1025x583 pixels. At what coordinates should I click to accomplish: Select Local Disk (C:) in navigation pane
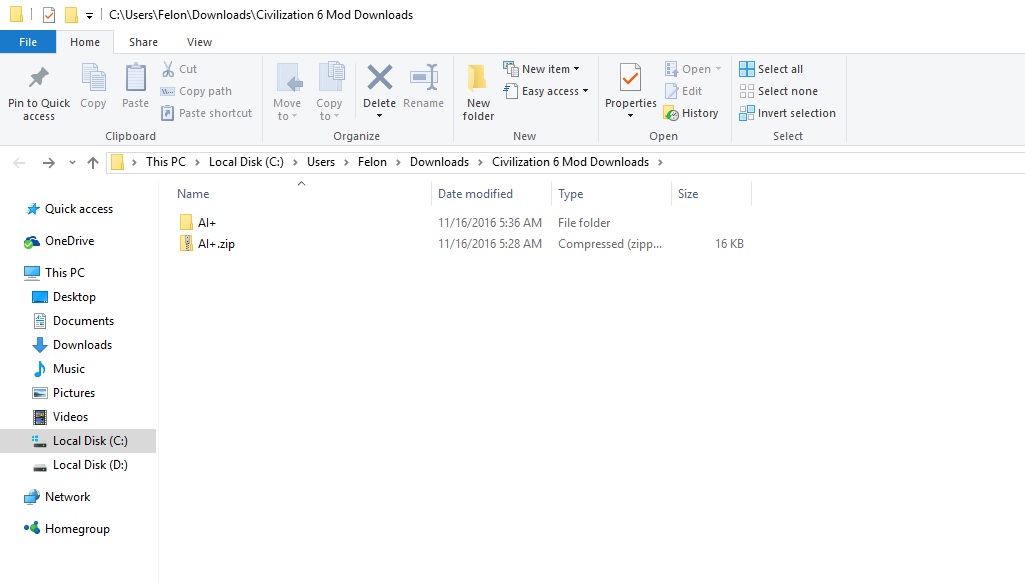78,441
